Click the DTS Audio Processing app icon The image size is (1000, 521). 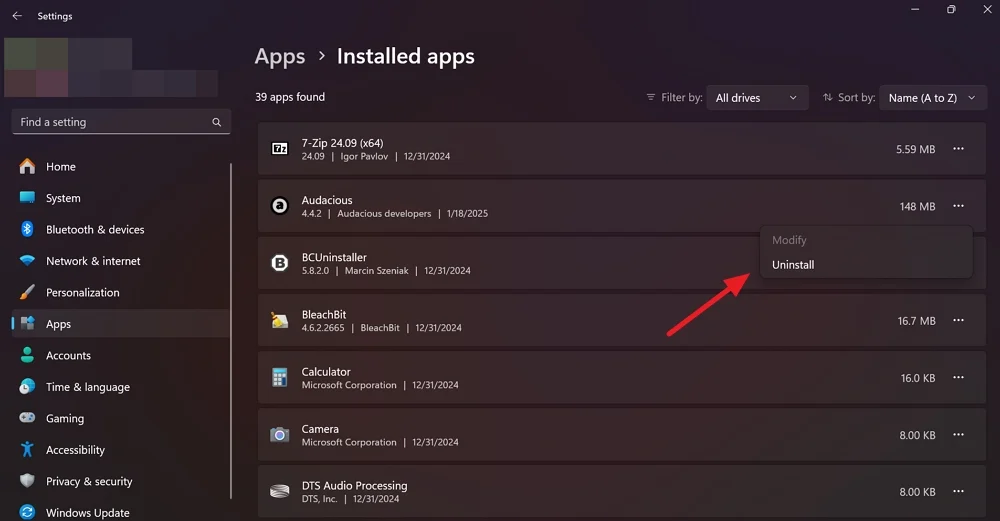pyautogui.click(x=279, y=492)
